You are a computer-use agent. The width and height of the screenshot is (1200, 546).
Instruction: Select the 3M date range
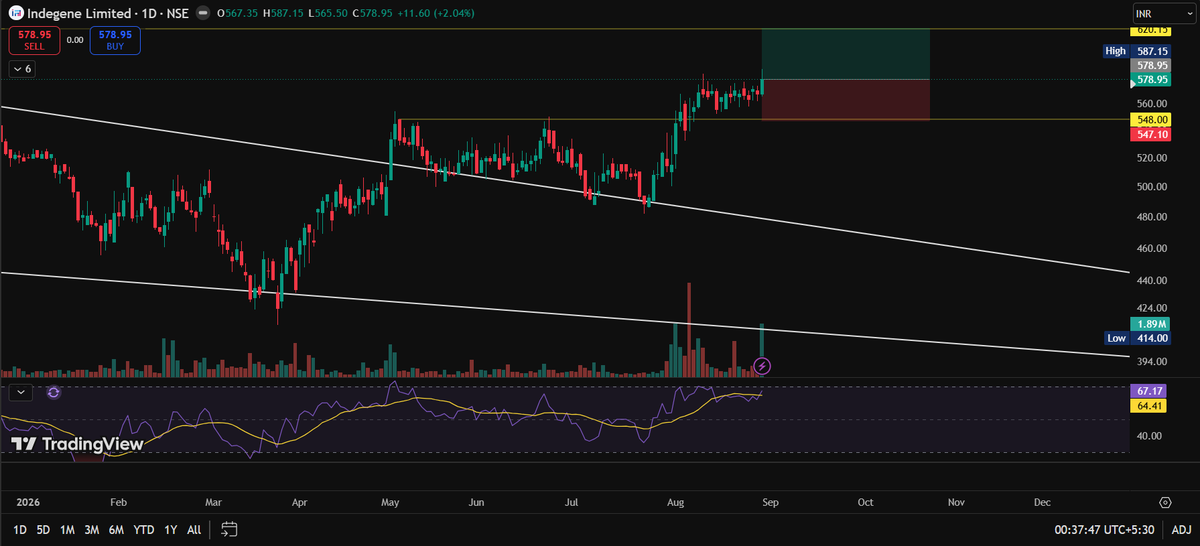point(92,529)
